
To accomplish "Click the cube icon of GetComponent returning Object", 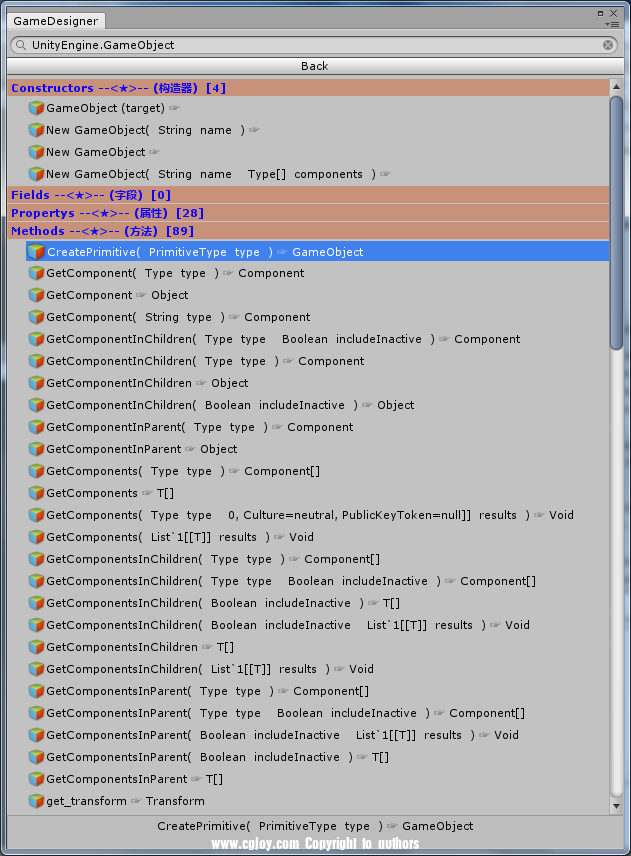I will click(36, 295).
